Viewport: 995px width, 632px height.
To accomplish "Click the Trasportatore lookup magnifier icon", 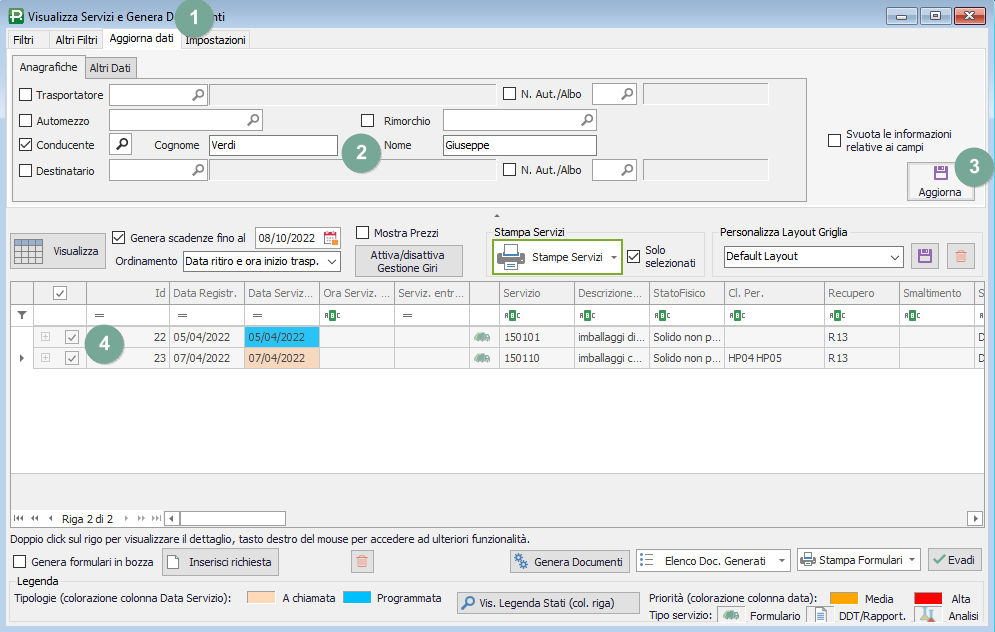I will tap(198, 94).
